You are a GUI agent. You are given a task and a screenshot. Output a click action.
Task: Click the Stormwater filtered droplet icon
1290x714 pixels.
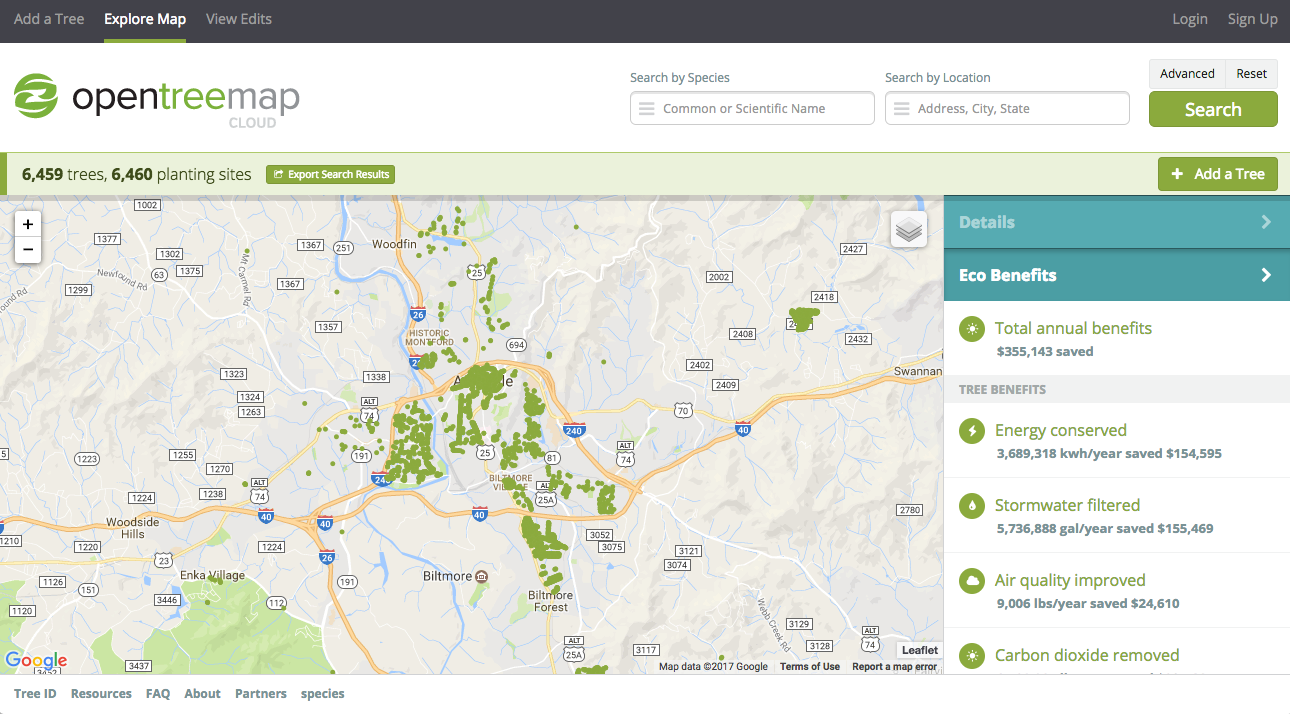(971, 506)
